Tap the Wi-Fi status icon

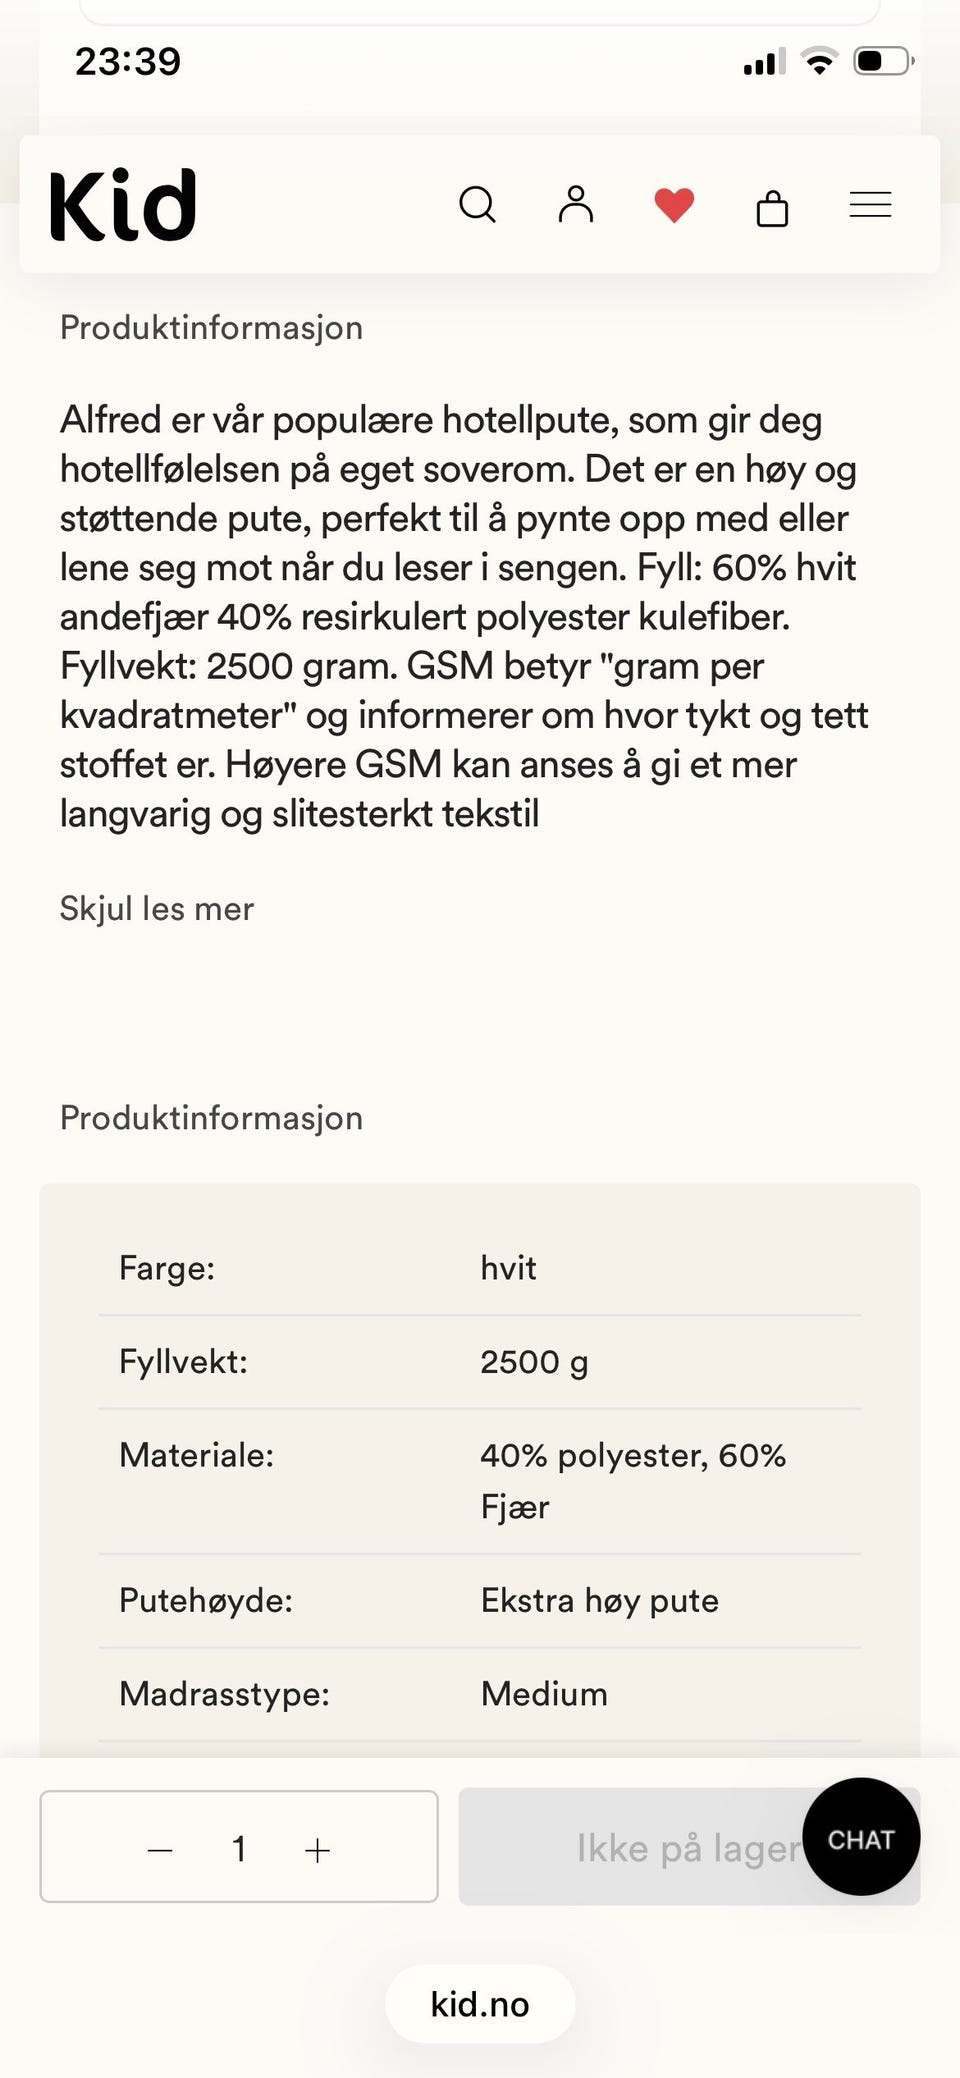click(820, 62)
